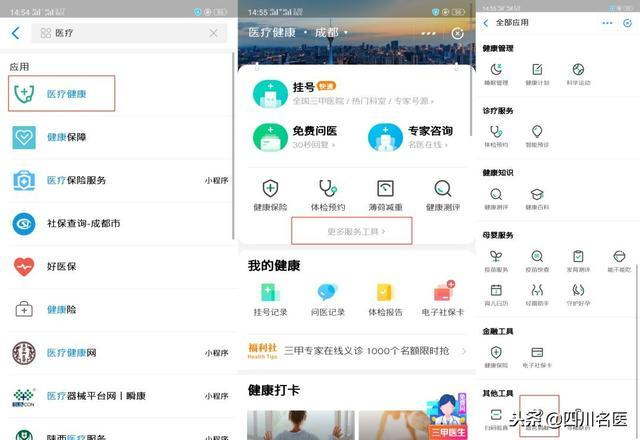
Task: Tap back arrow in search screen
Action: click(16, 33)
